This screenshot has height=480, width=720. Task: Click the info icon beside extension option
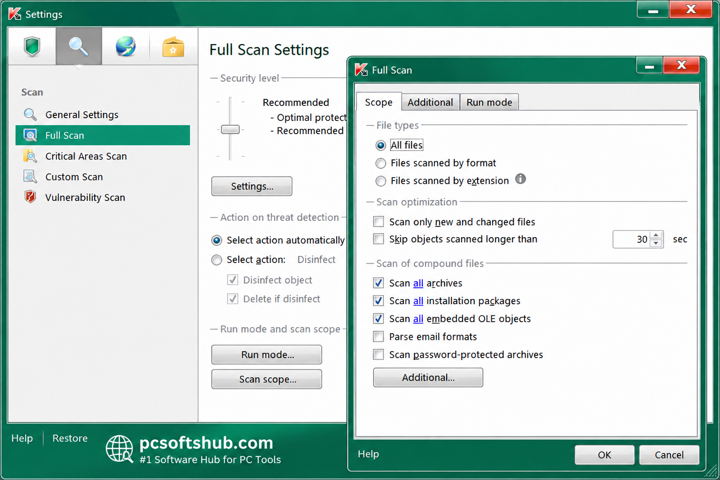point(520,179)
